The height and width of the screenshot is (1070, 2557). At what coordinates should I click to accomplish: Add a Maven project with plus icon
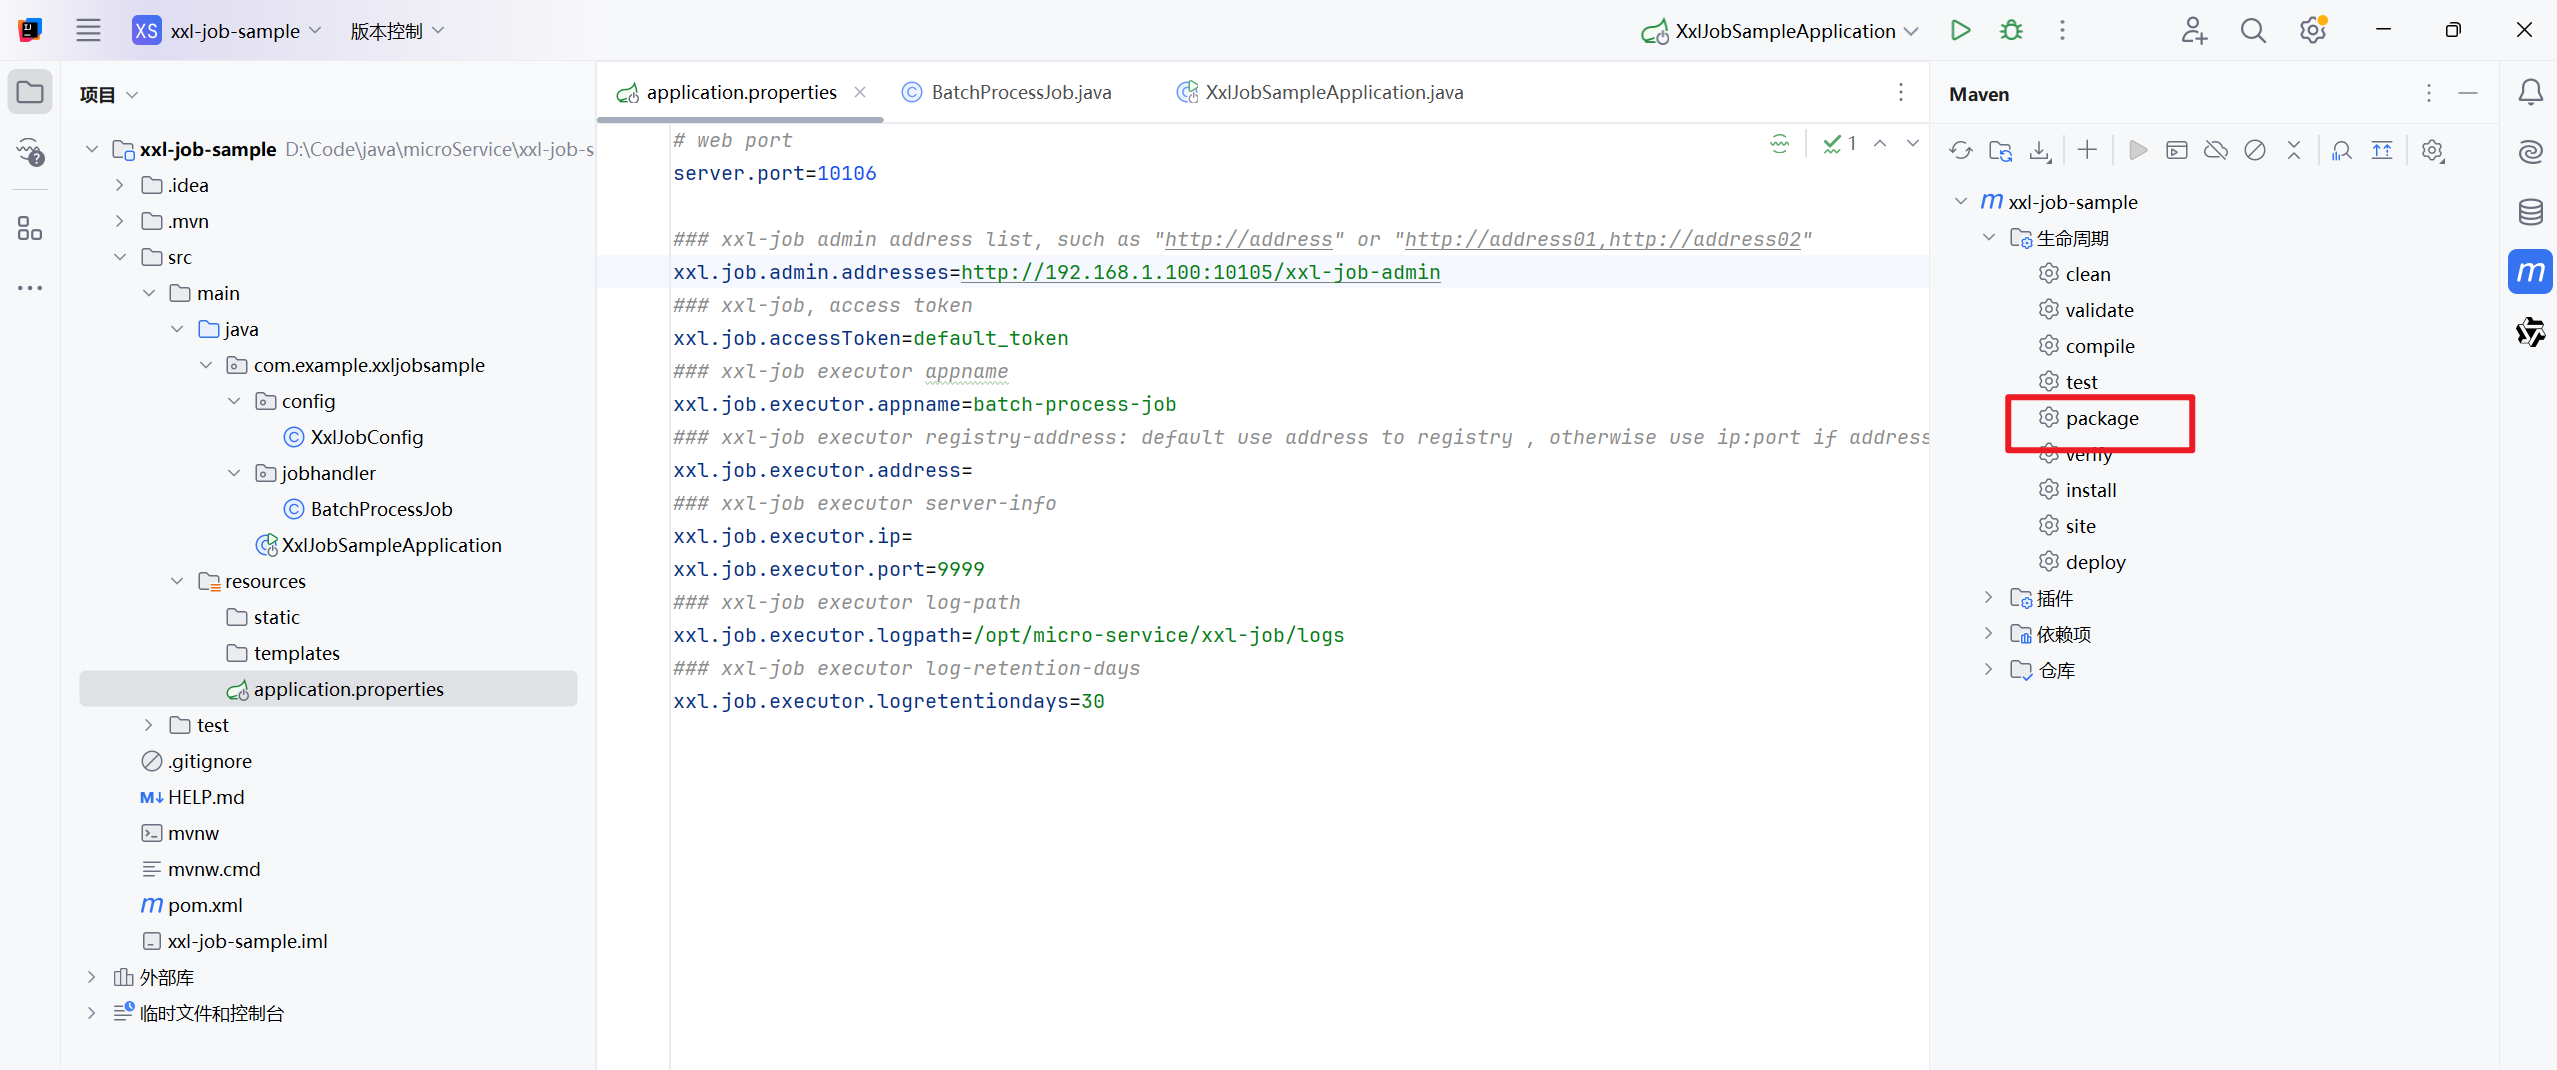[2087, 150]
